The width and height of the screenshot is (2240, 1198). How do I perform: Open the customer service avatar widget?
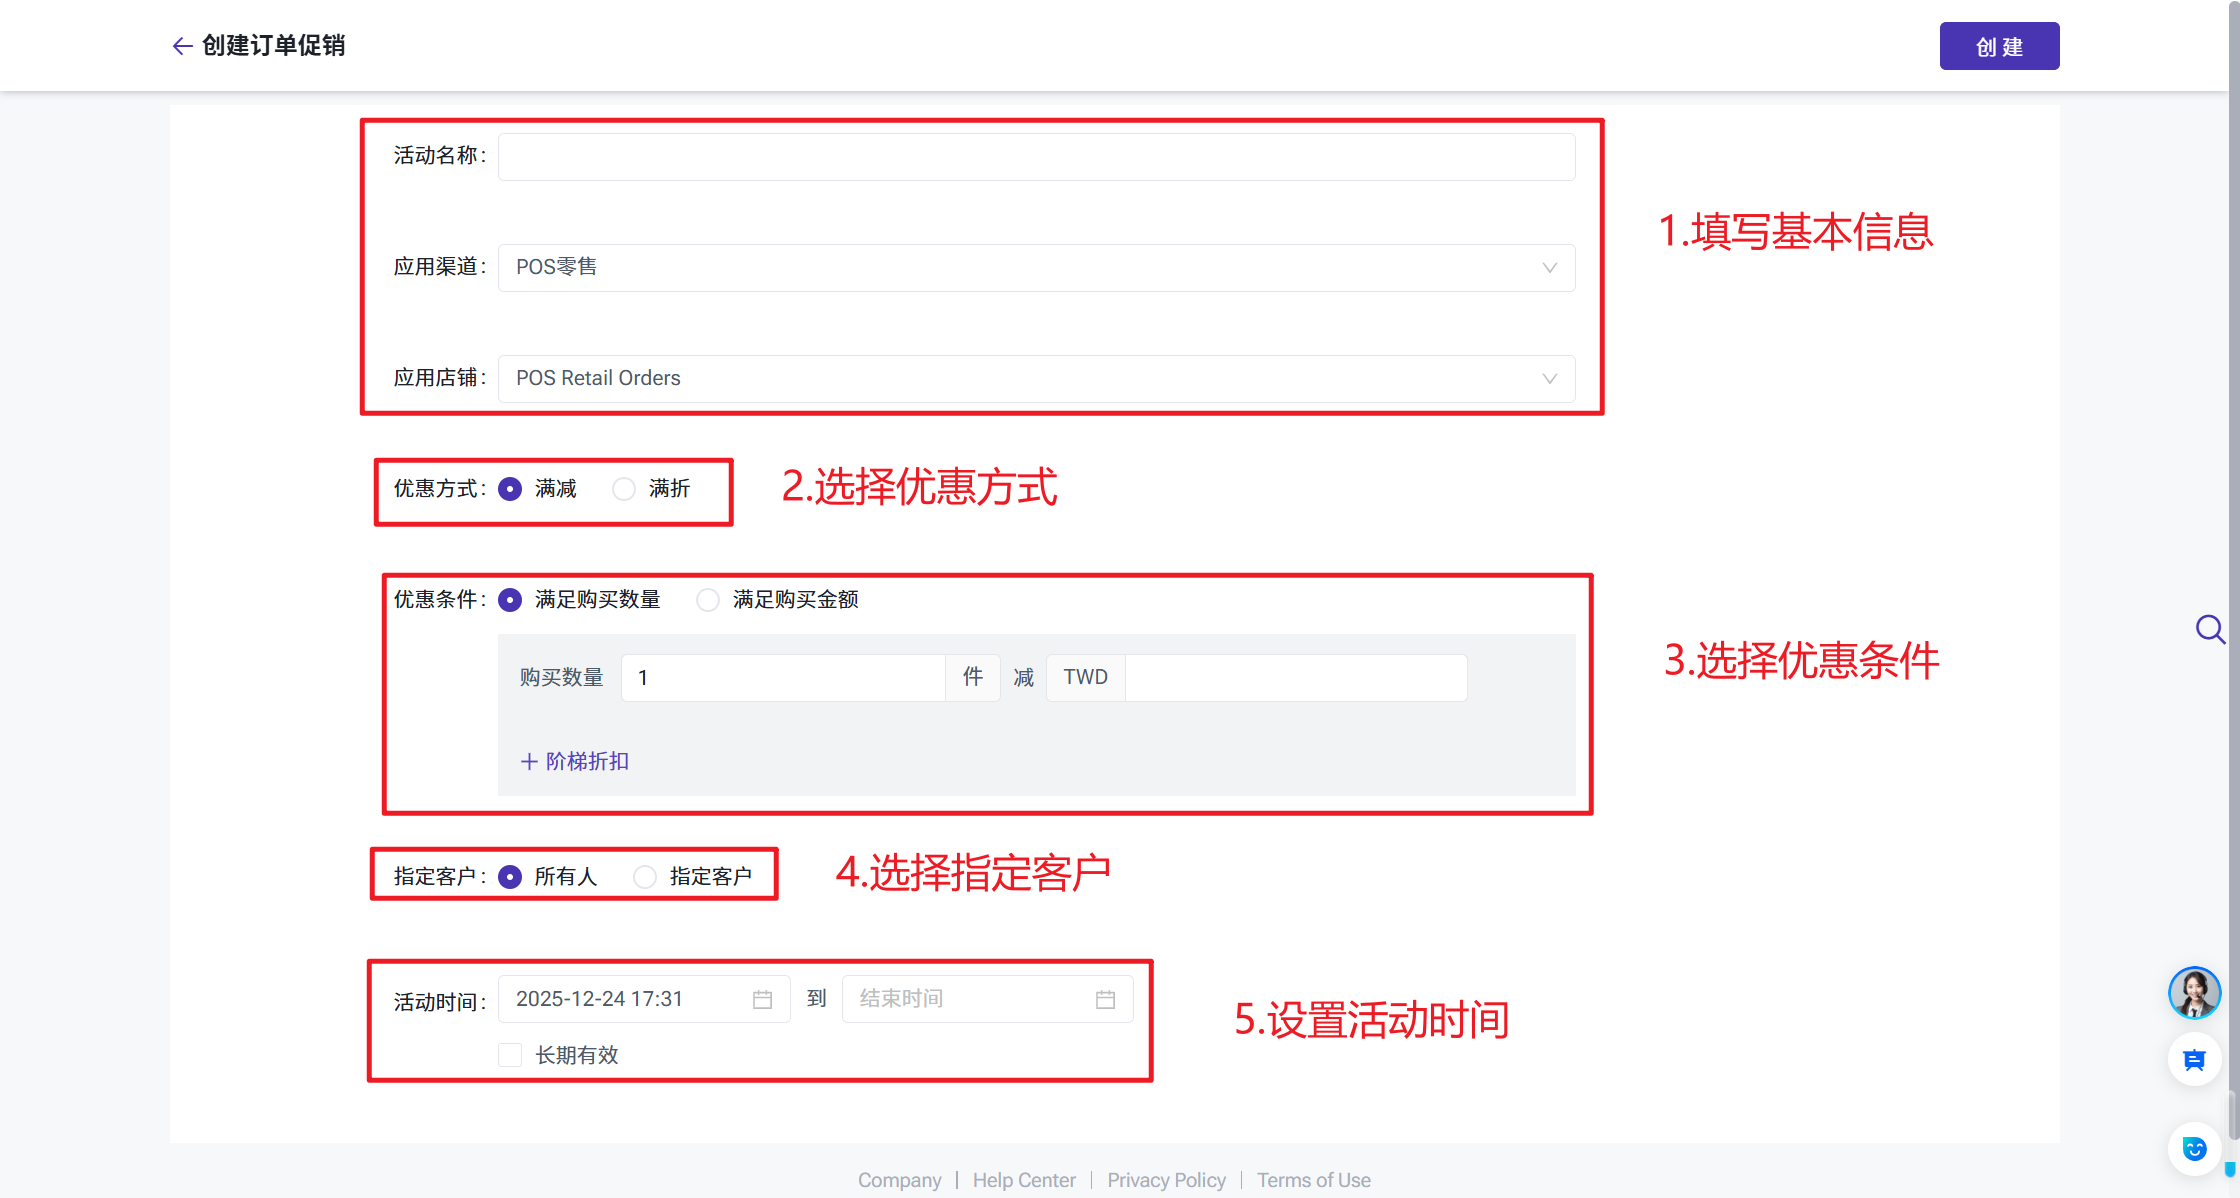(2194, 992)
